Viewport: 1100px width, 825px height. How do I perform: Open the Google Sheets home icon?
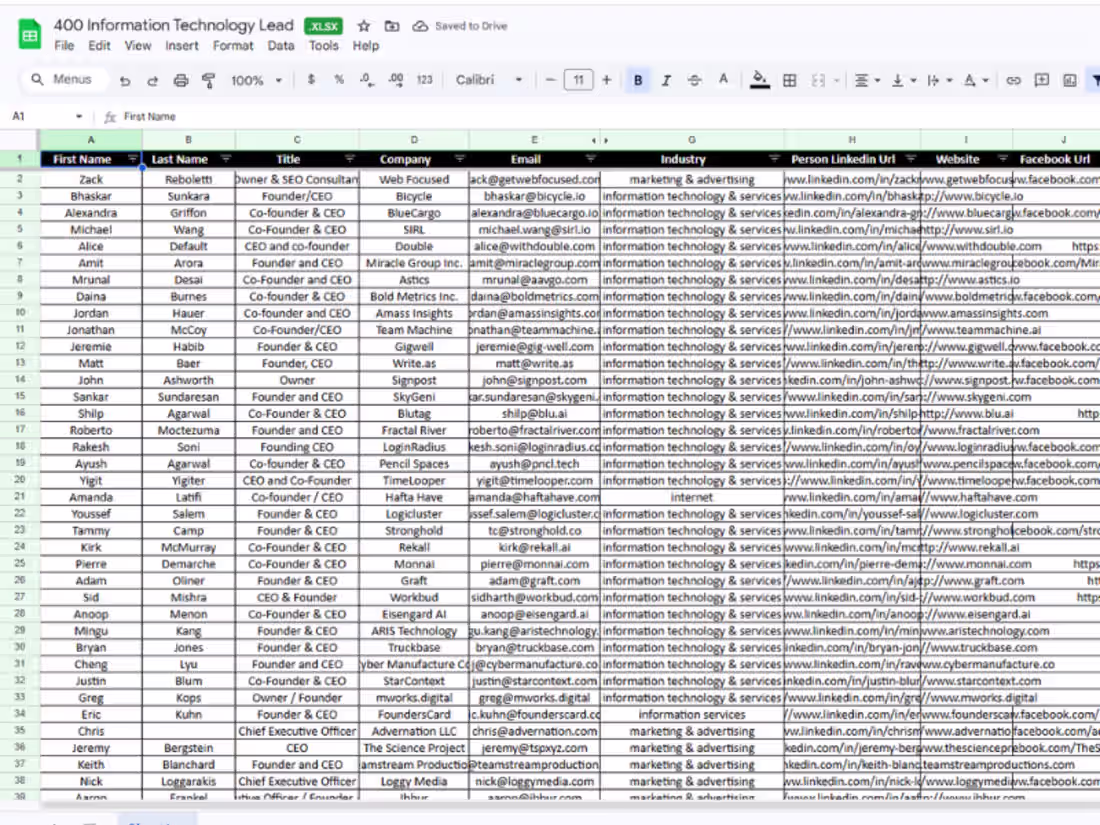pyautogui.click(x=29, y=35)
